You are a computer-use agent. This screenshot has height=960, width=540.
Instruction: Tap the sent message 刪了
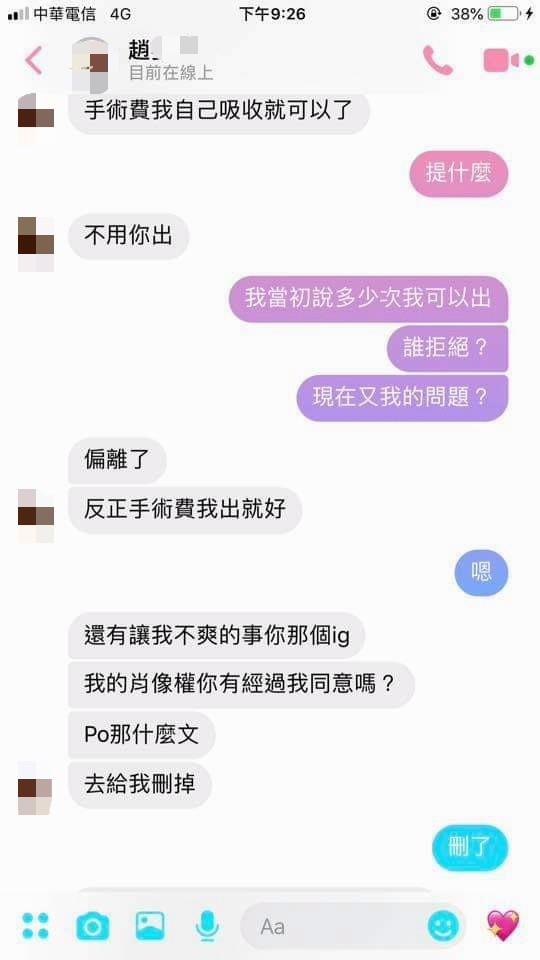tap(470, 847)
